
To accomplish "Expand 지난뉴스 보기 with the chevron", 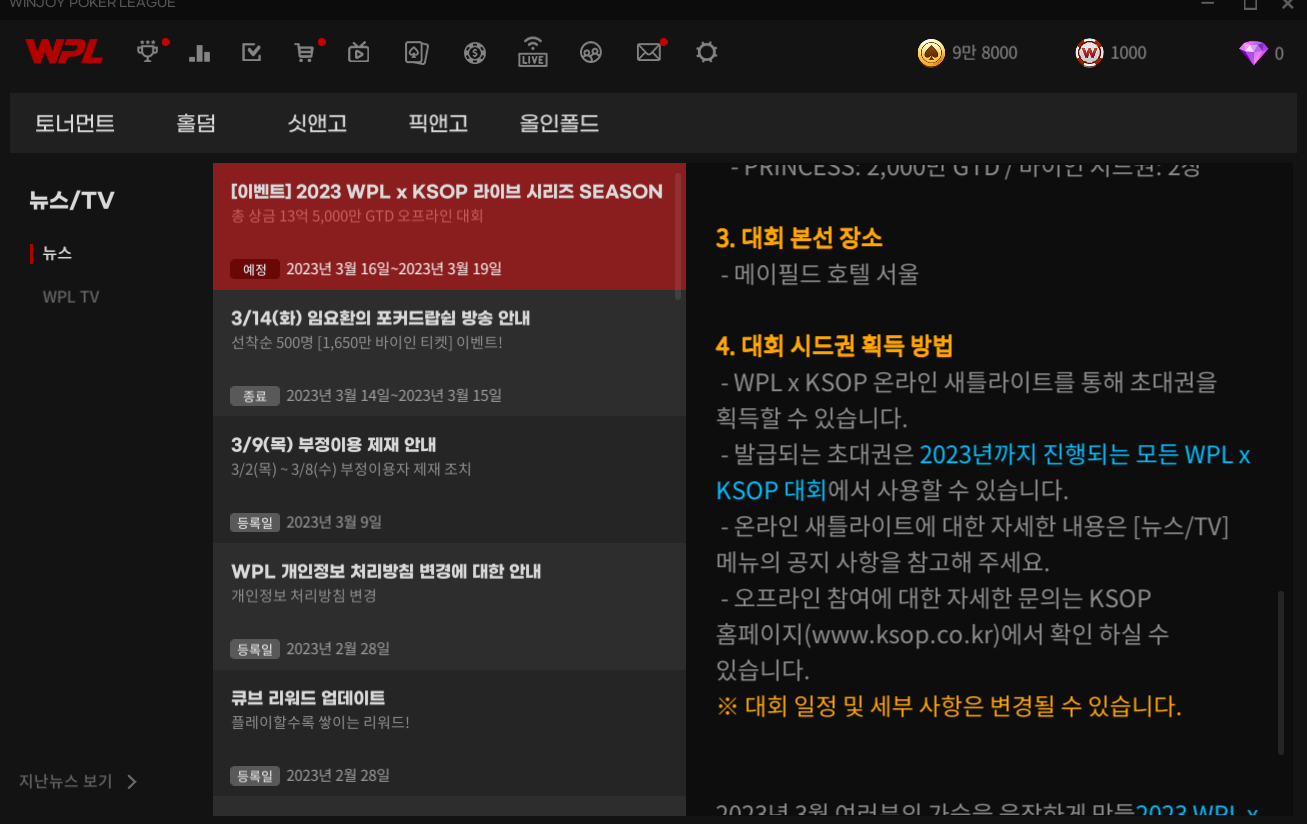I will pos(131,782).
